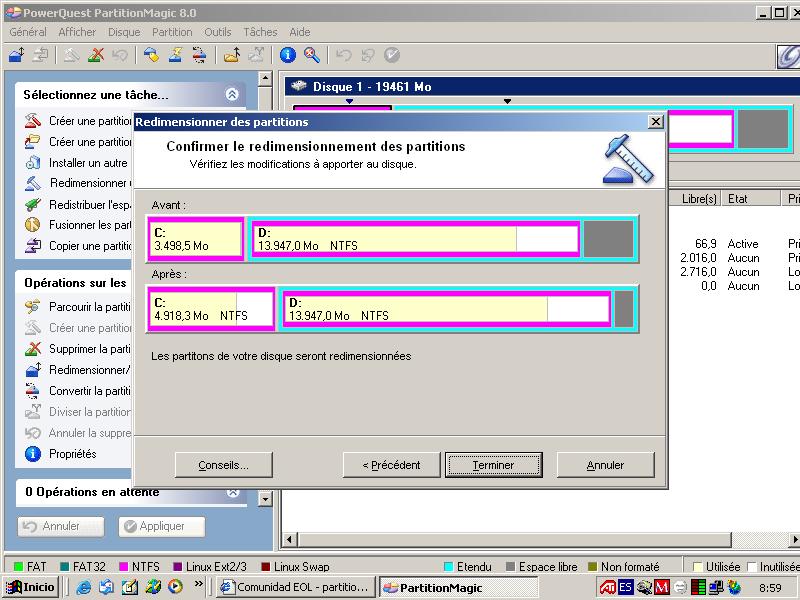Click the 'Active' status cell
The width and height of the screenshot is (800, 600).
[x=743, y=244]
